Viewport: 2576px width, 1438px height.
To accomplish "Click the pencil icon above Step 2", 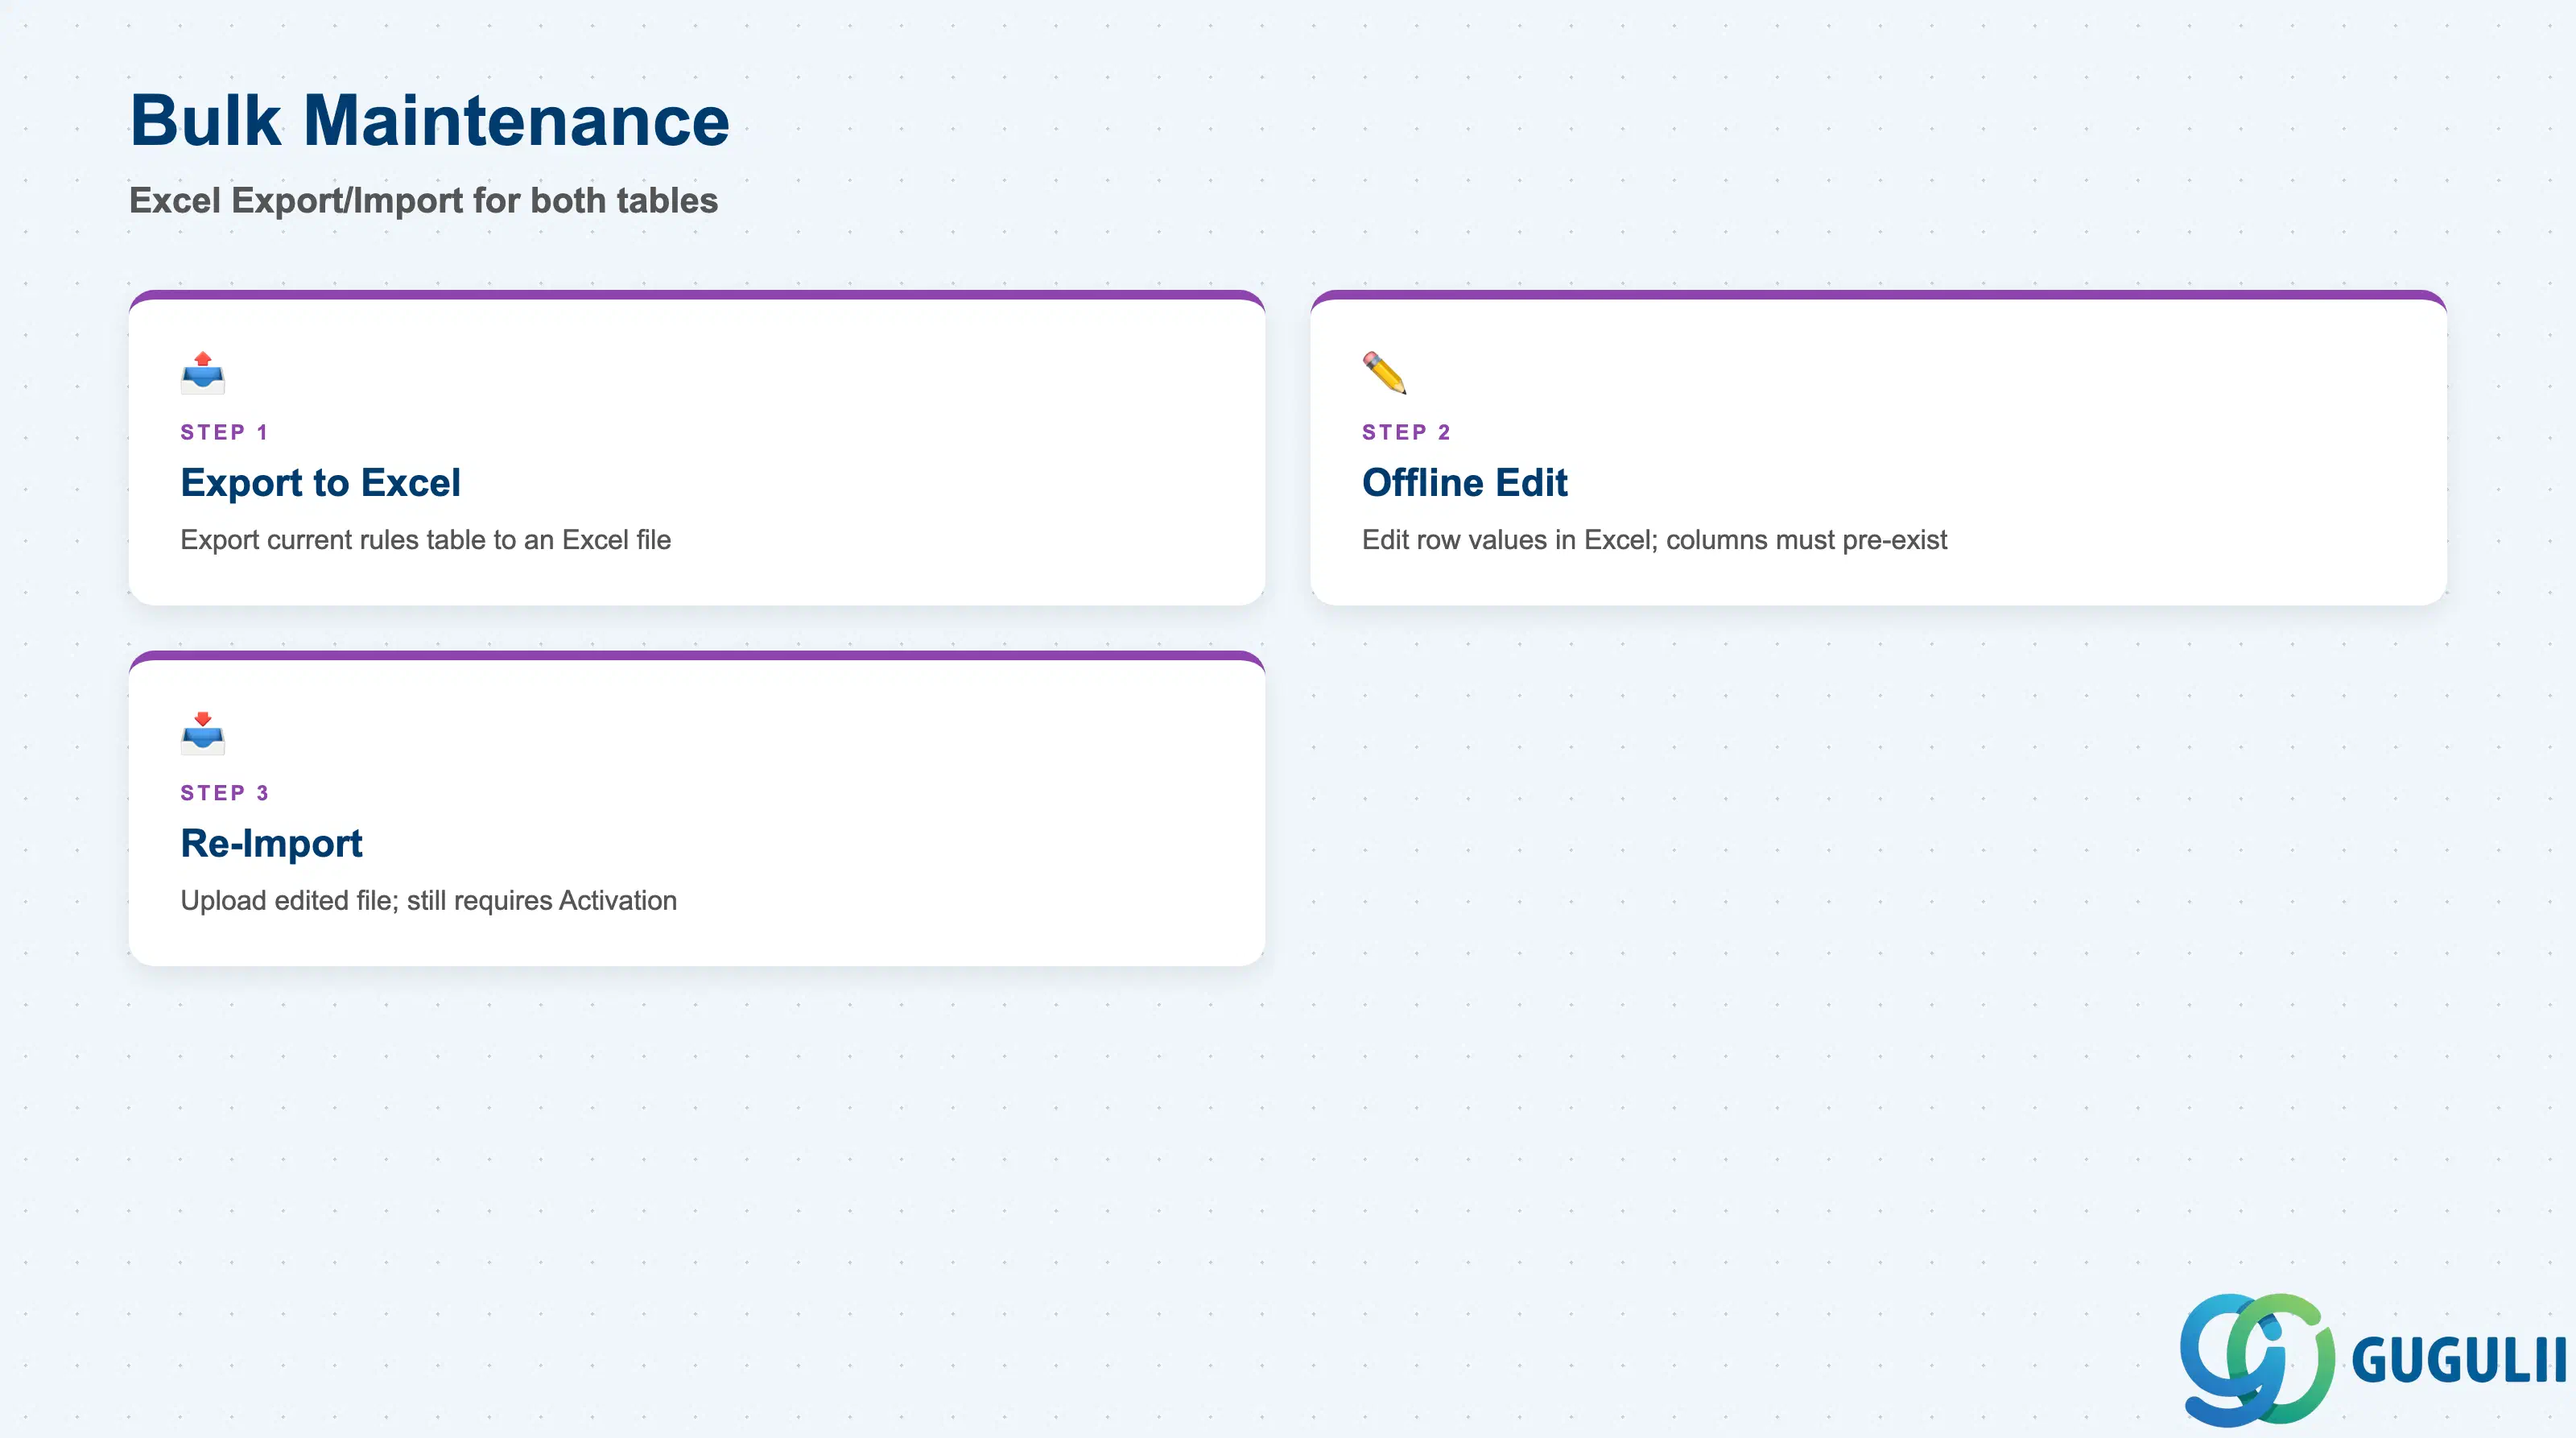I will [x=1385, y=372].
